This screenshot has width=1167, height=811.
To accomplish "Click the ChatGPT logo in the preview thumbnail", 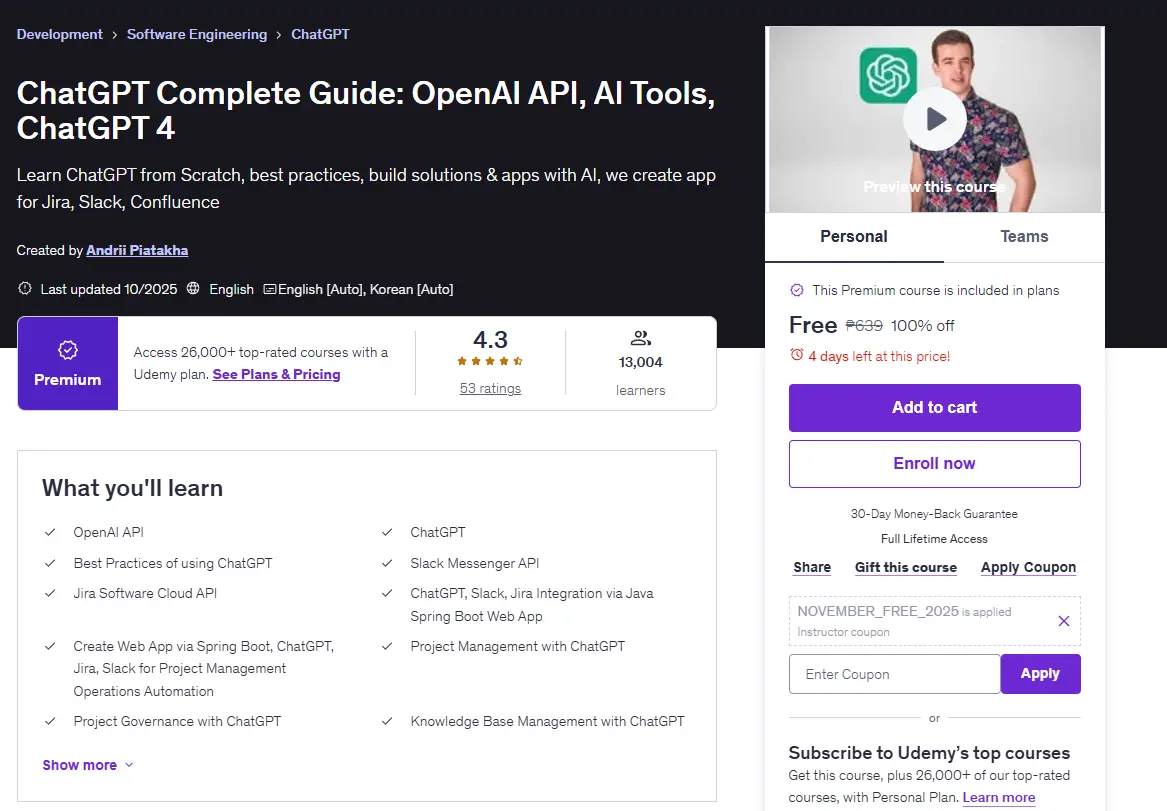I will 888,75.
